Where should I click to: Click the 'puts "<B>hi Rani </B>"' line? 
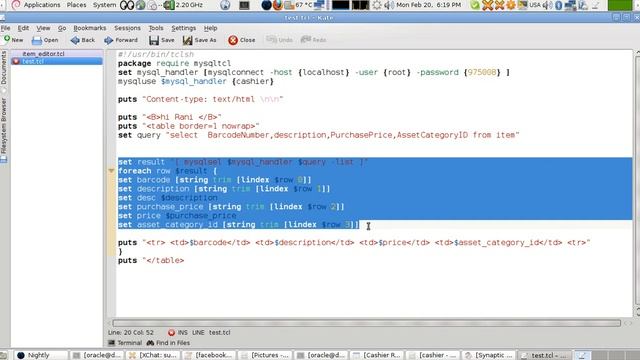coord(169,117)
